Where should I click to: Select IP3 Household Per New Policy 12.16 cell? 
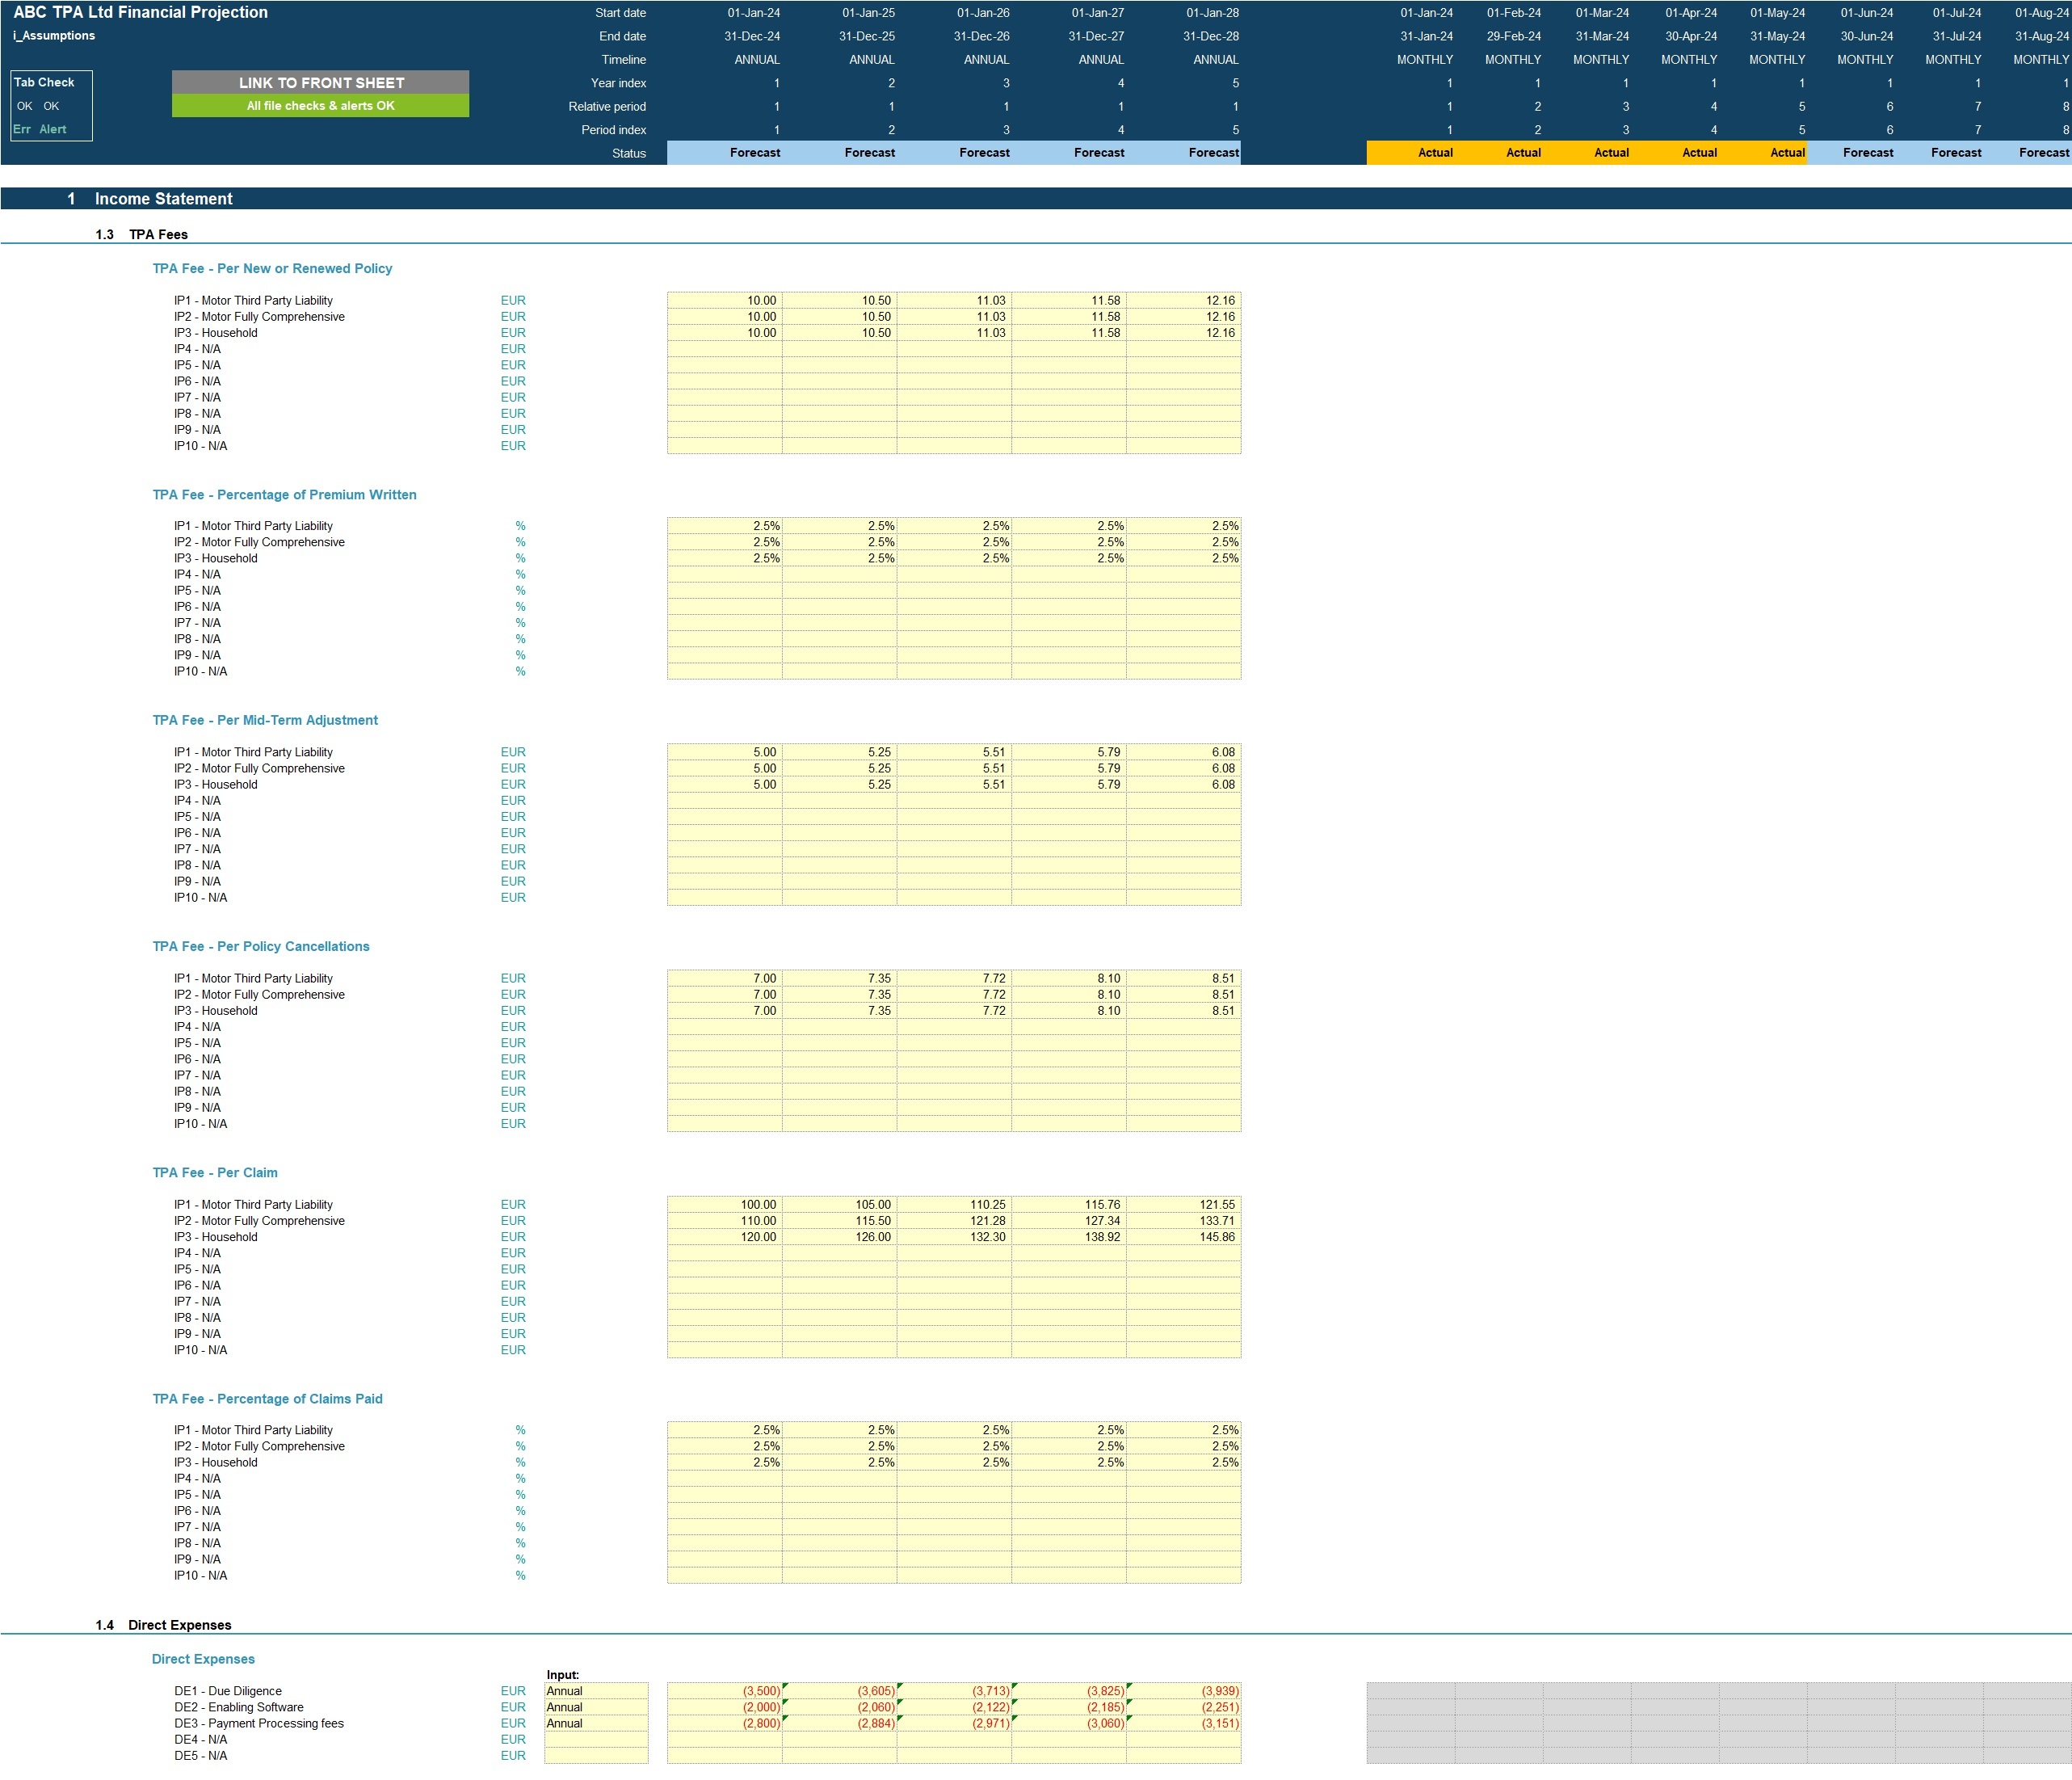point(1184,333)
